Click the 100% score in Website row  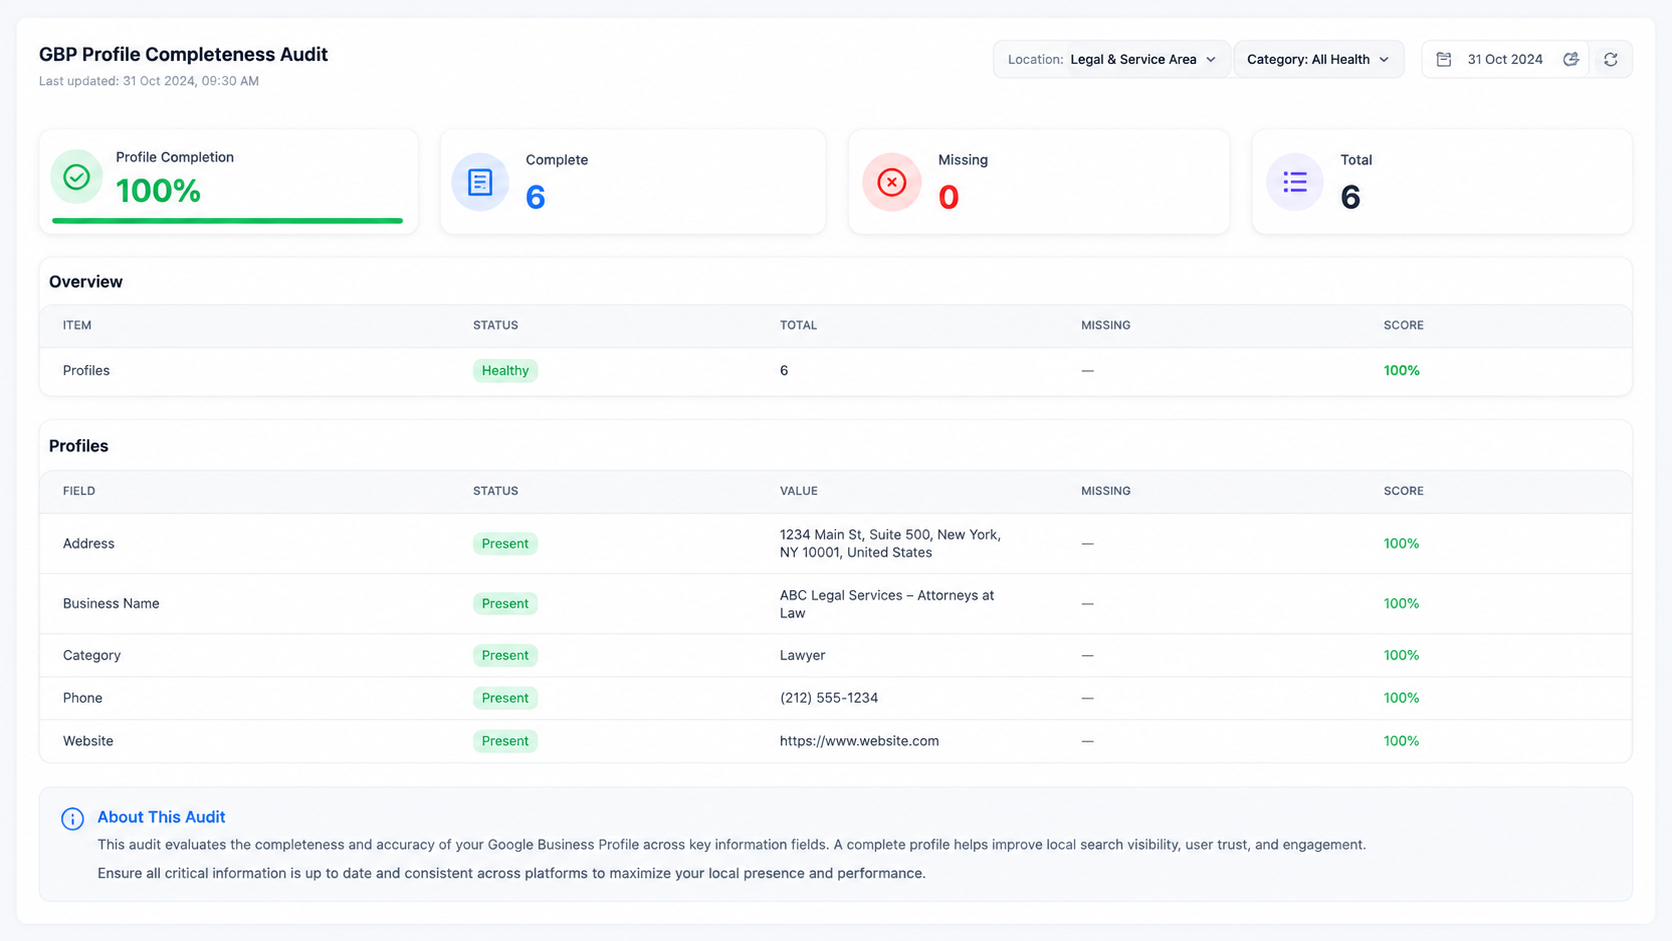click(x=1401, y=741)
